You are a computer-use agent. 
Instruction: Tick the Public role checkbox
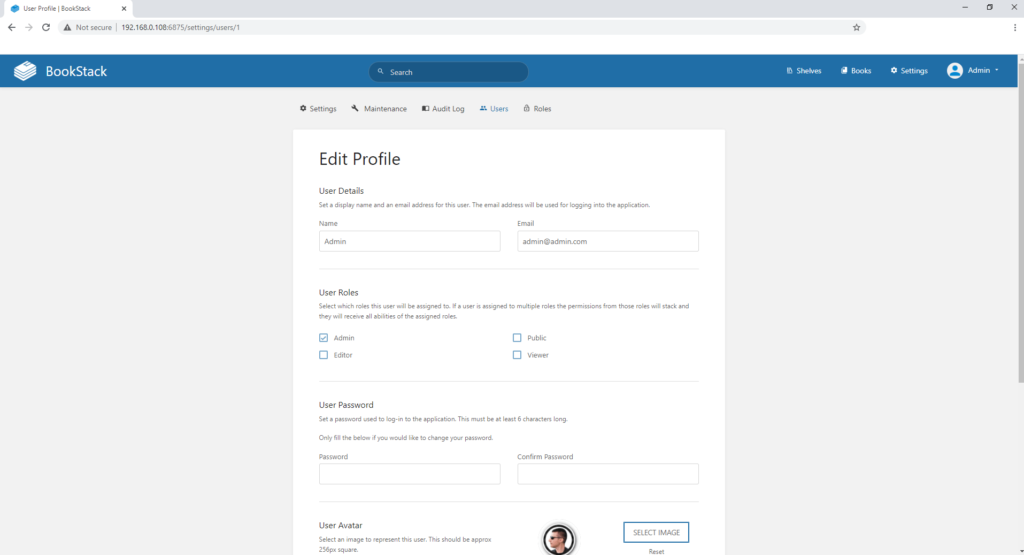[517, 338]
